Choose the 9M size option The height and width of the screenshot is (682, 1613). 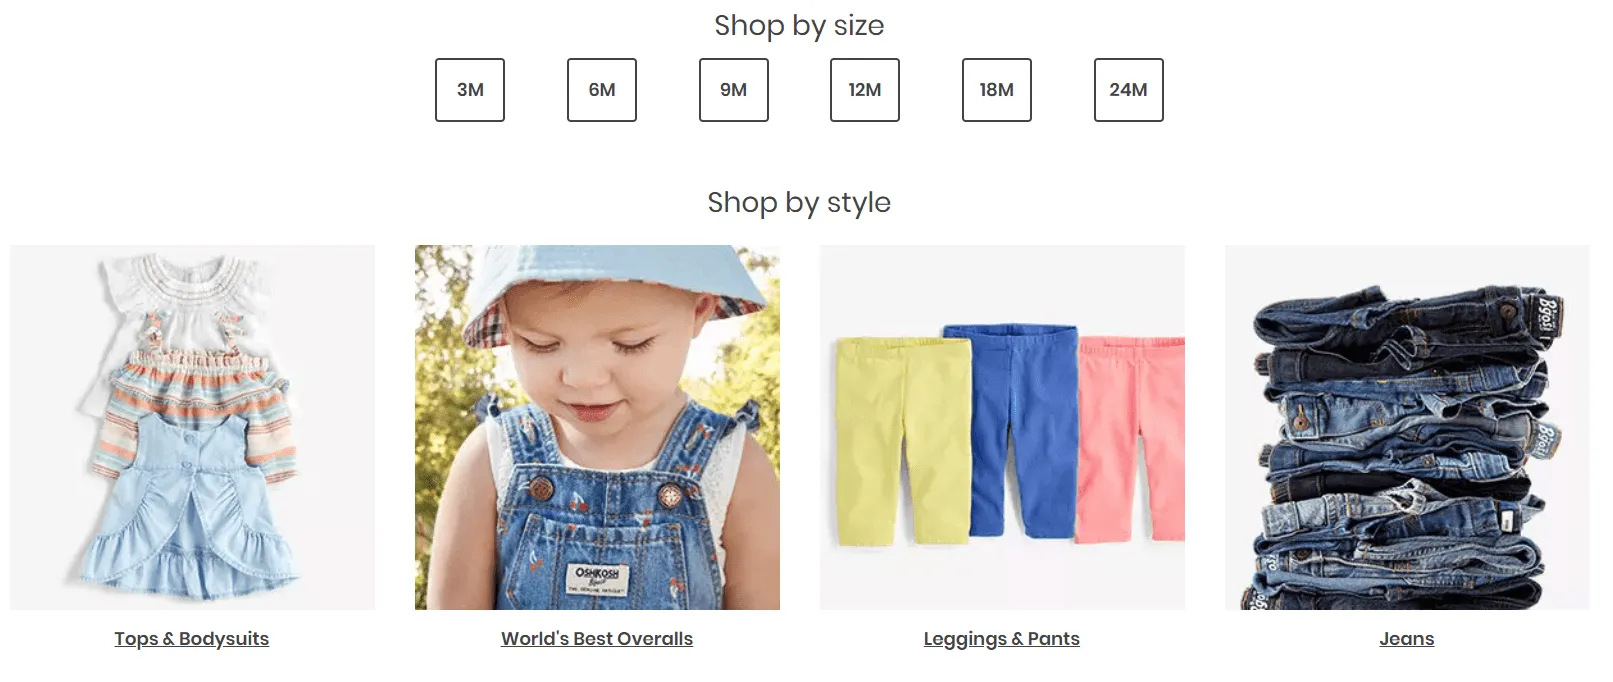(734, 90)
